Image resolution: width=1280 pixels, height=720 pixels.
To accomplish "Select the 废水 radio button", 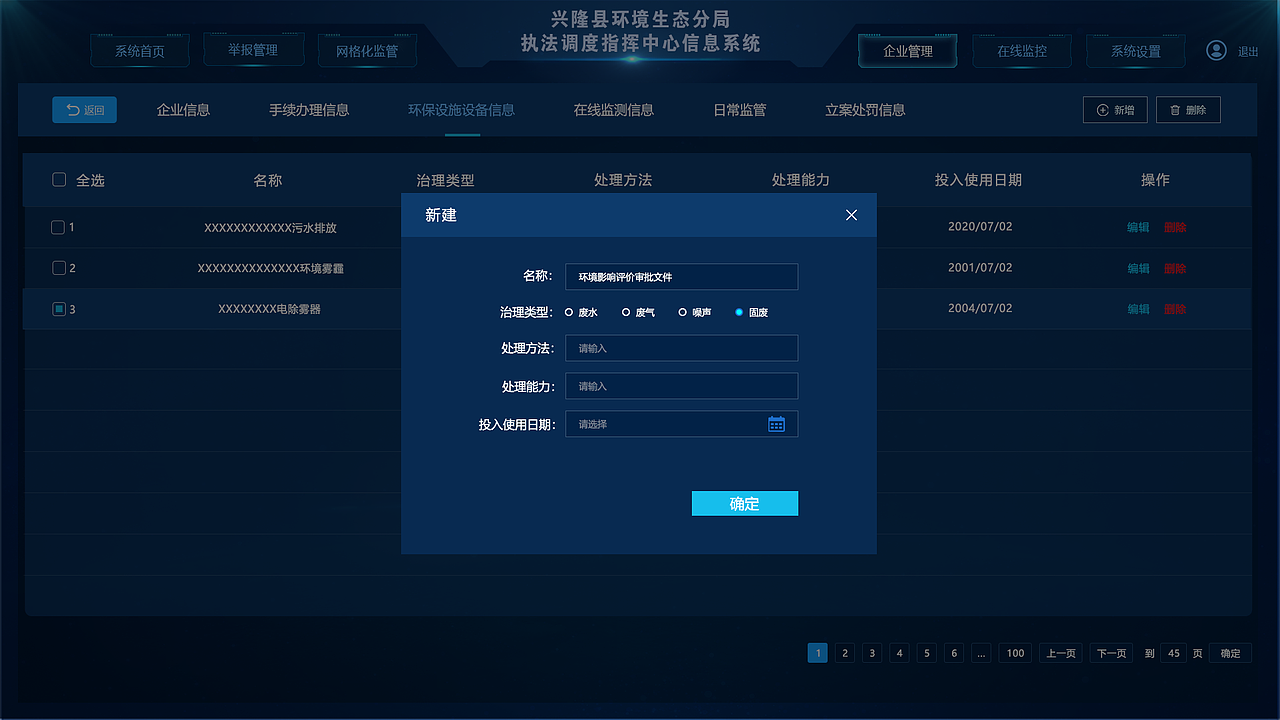I will pos(567,312).
